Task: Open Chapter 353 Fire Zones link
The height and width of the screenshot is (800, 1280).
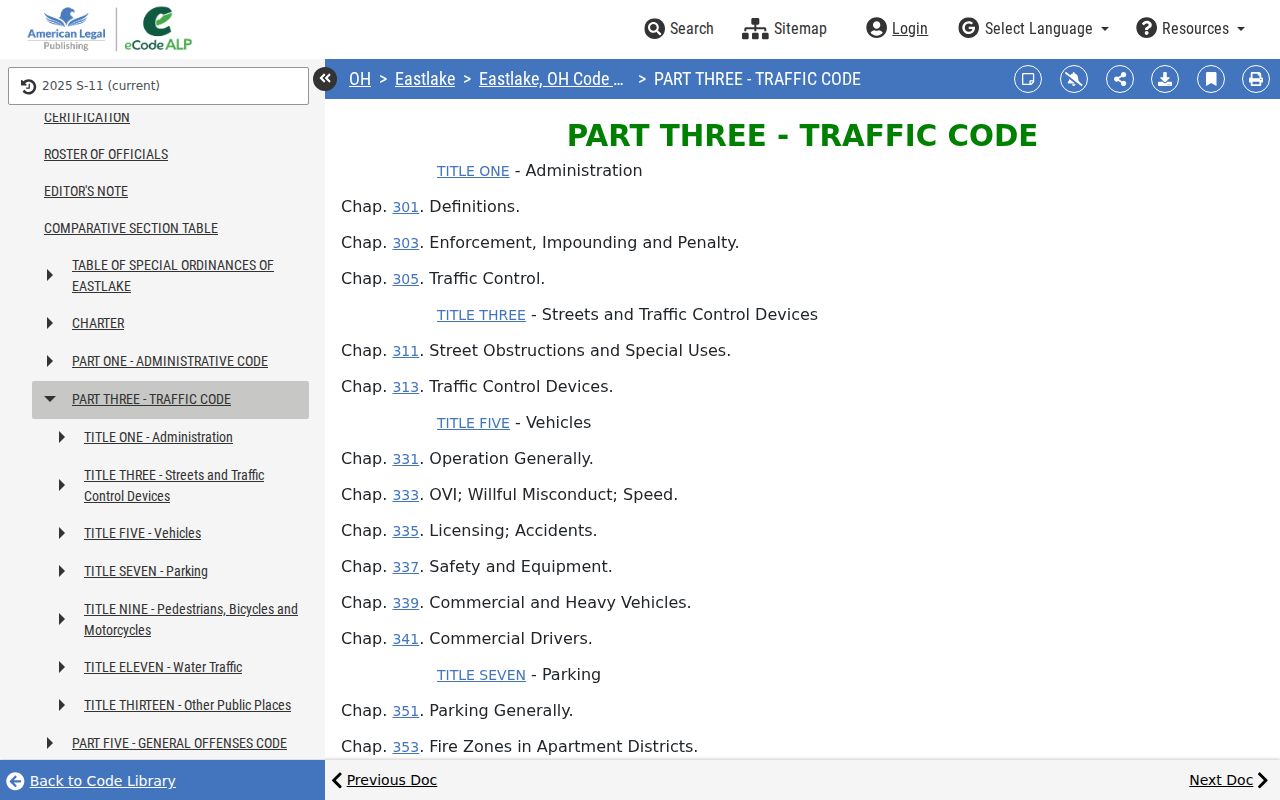Action: pos(405,747)
